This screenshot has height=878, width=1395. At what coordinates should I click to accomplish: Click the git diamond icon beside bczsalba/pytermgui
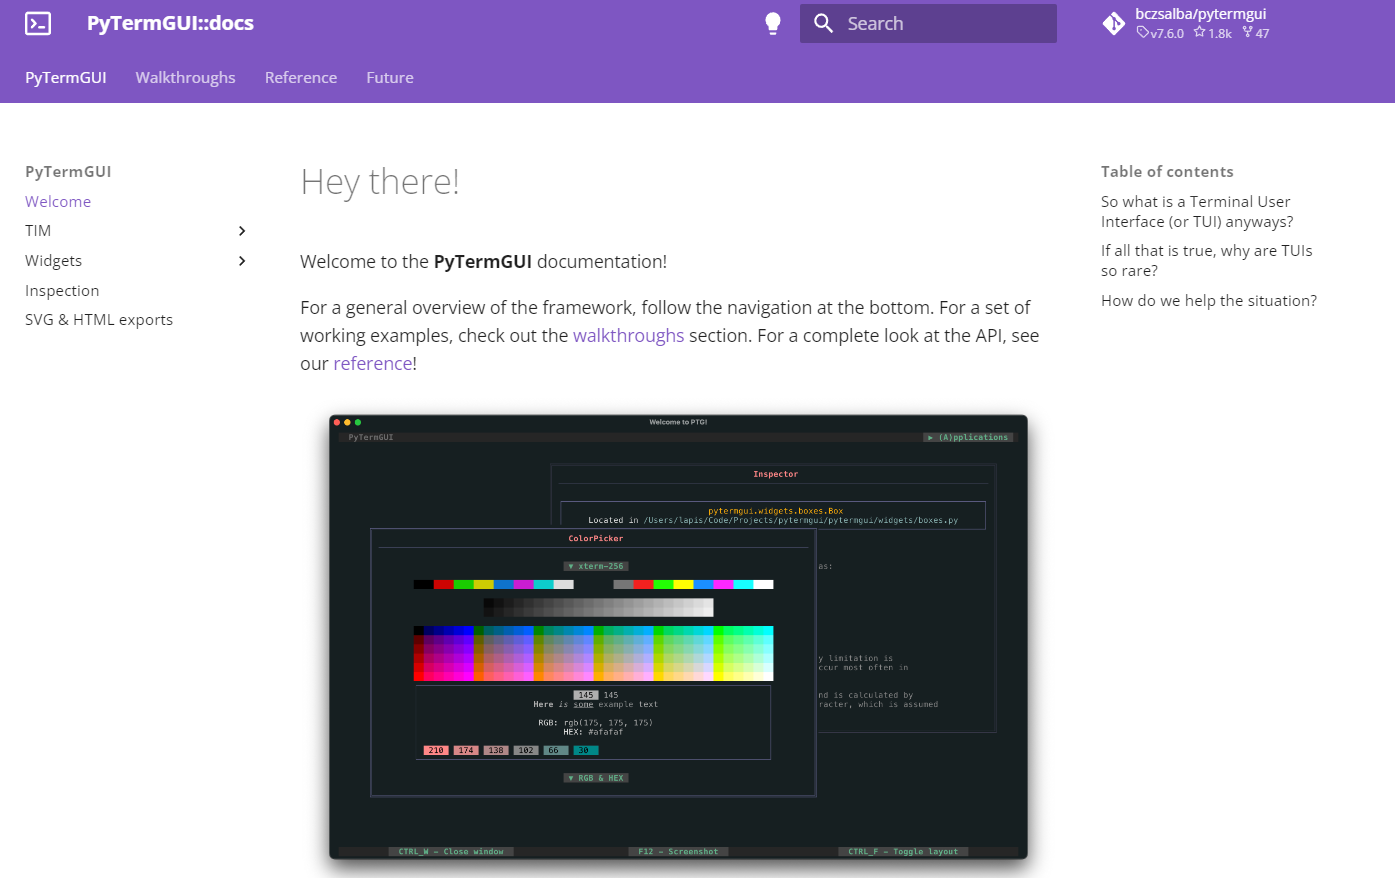click(1113, 22)
